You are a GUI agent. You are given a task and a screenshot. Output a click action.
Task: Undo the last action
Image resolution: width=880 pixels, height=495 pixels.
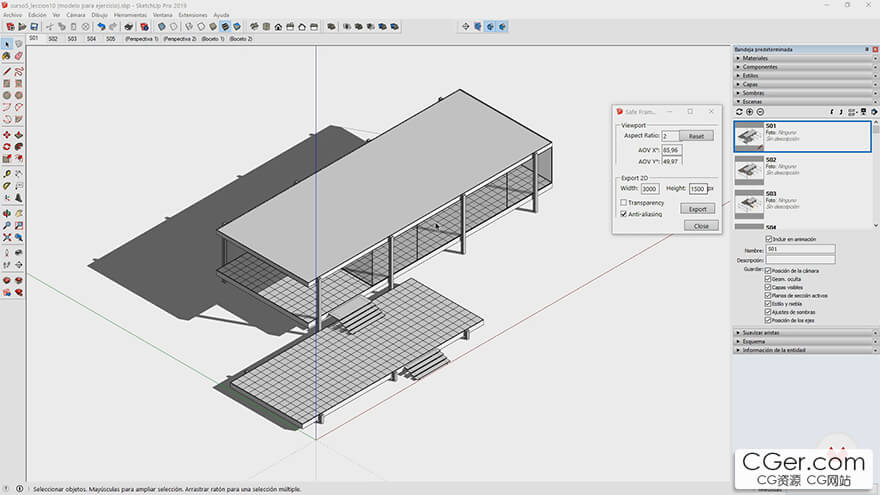[101, 26]
